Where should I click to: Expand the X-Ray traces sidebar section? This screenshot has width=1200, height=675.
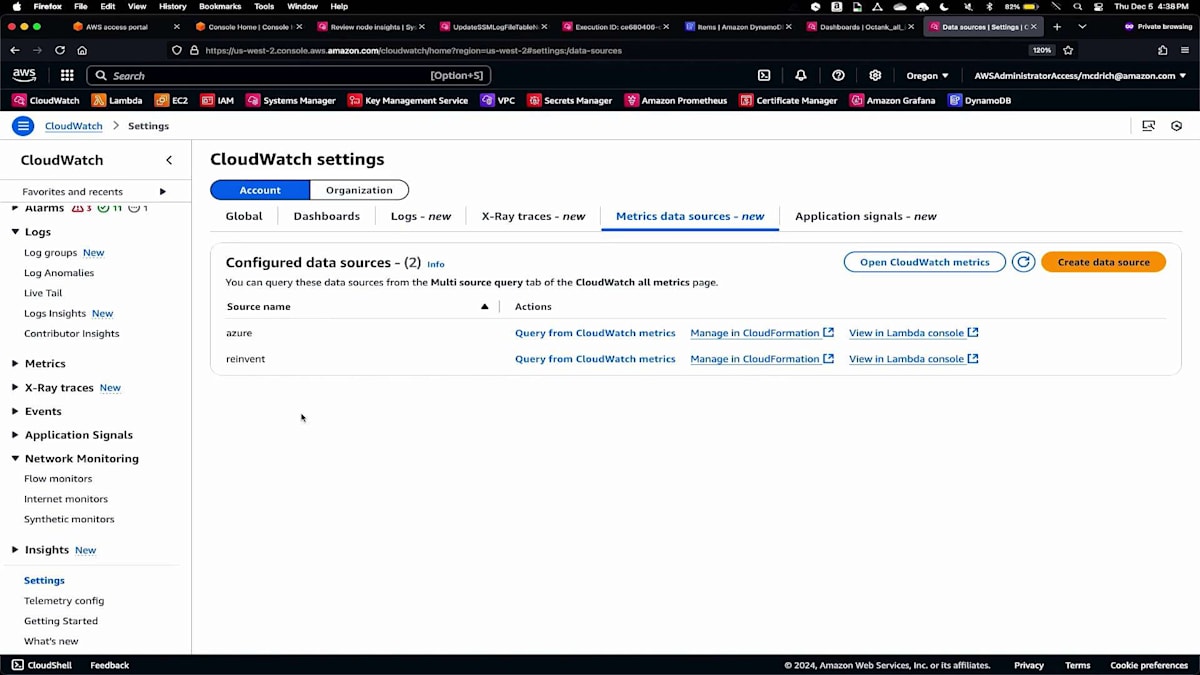(15, 388)
